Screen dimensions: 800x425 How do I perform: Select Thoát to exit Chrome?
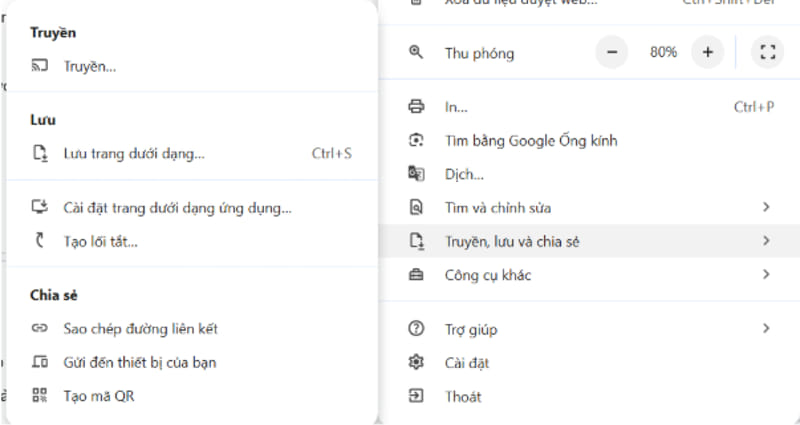click(x=462, y=397)
